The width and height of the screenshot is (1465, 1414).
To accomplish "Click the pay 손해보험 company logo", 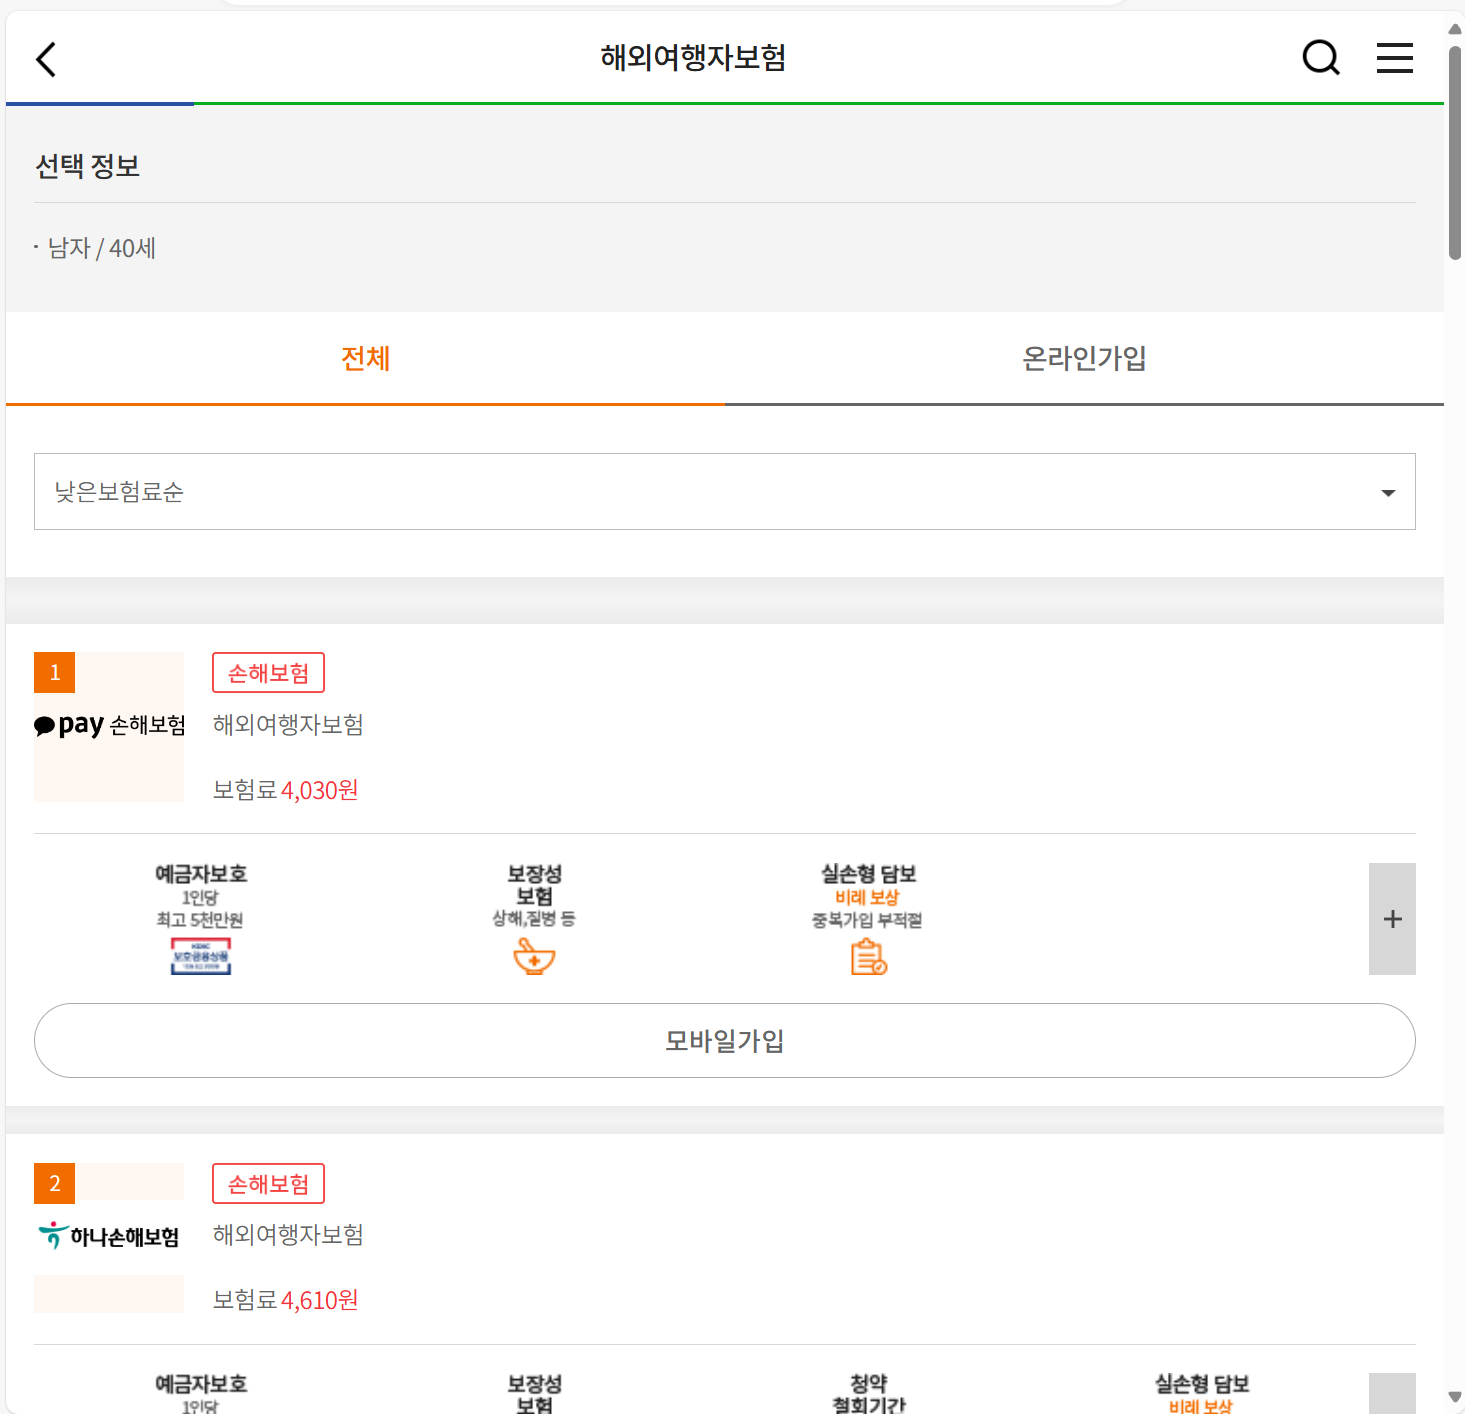I will point(109,726).
